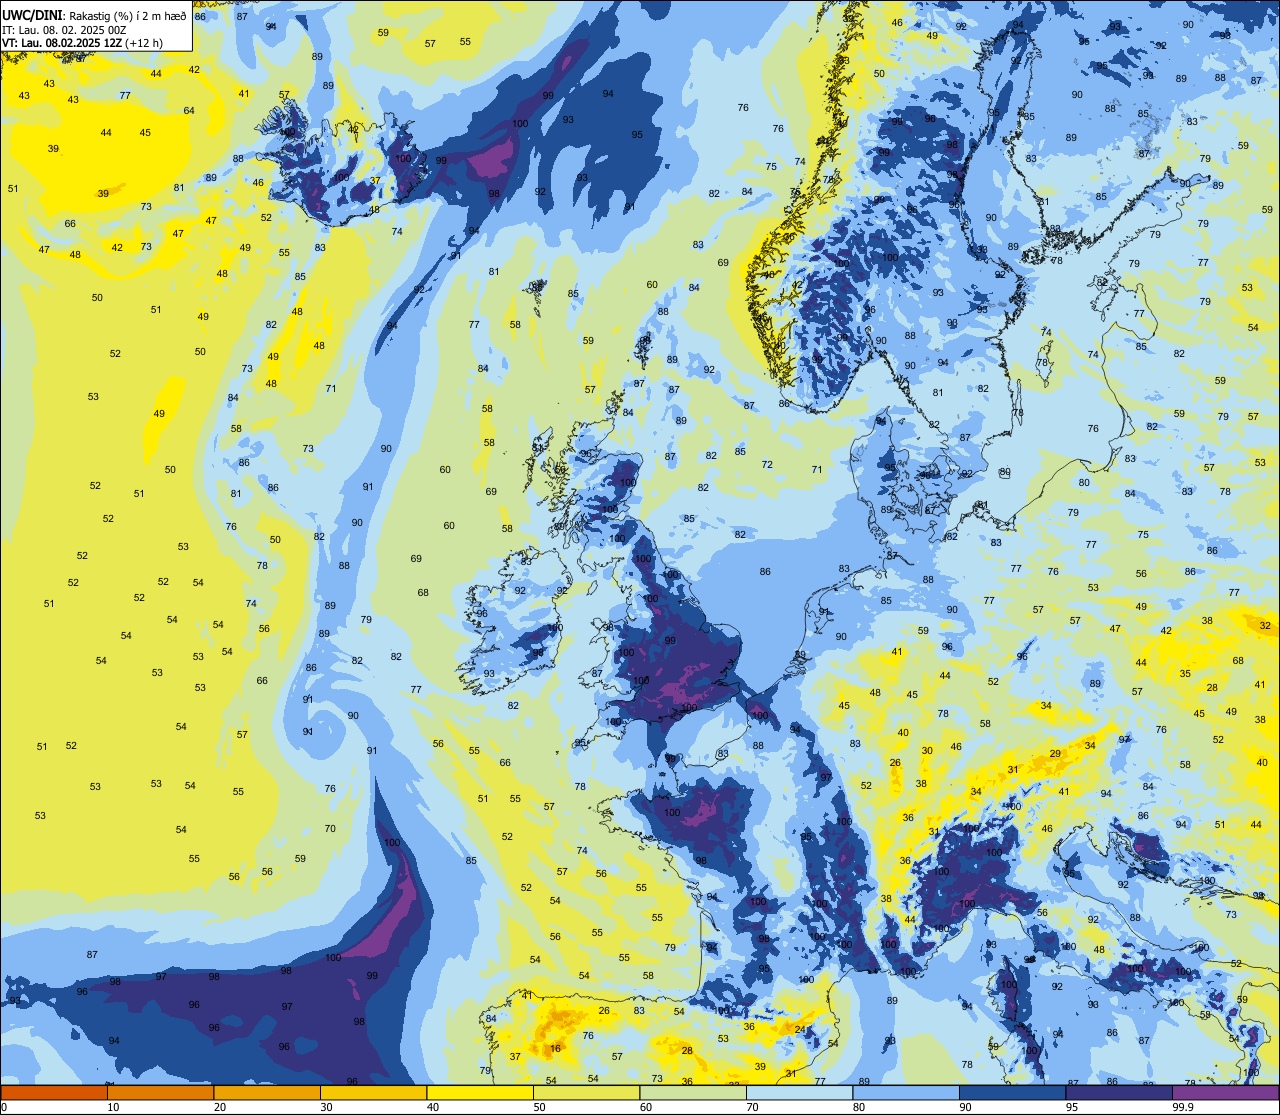Select the 60–70 pale green legend segment
This screenshot has height=1115, width=1280.
click(x=693, y=1093)
